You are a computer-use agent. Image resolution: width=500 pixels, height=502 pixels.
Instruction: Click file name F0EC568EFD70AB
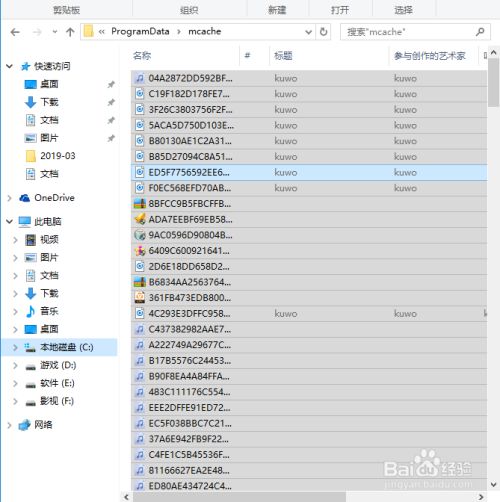190,188
